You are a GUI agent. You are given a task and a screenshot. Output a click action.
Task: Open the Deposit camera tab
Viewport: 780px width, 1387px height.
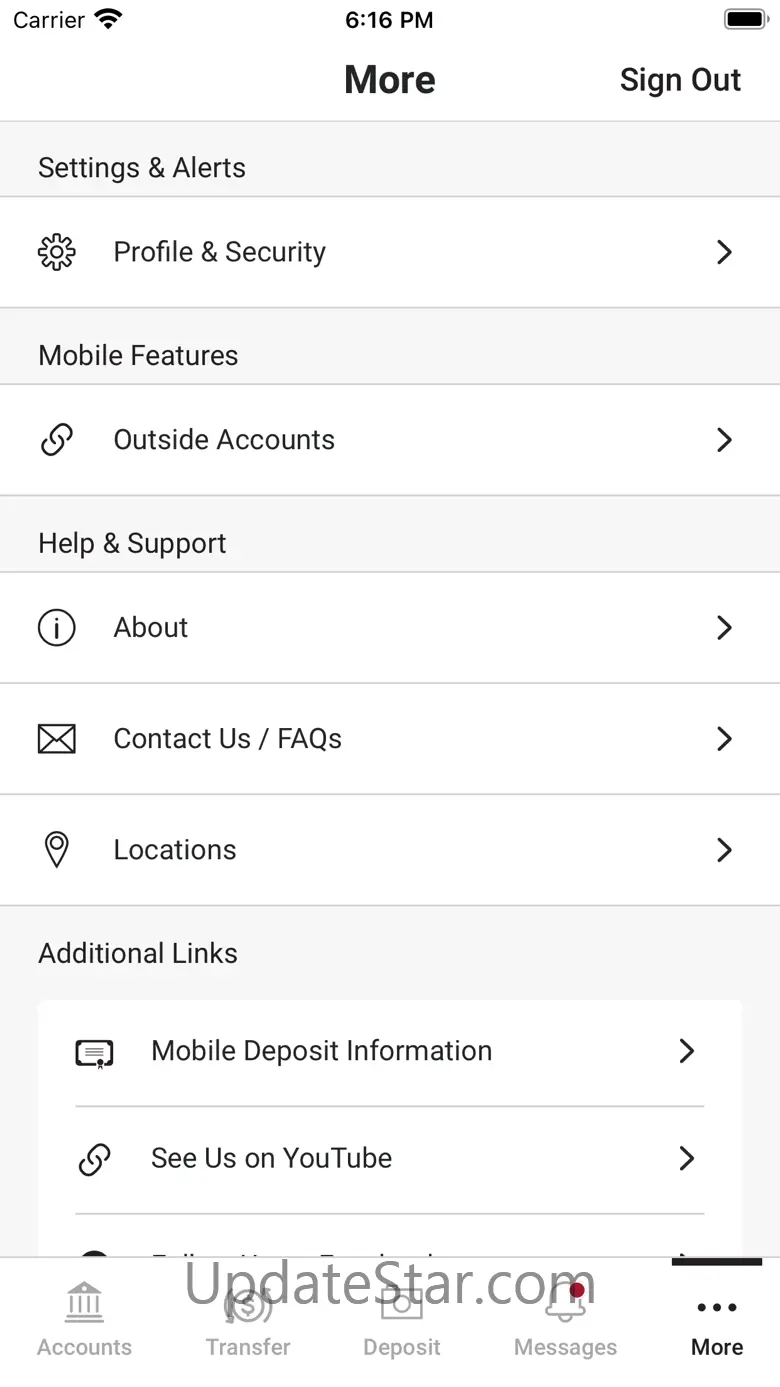coord(402,1320)
